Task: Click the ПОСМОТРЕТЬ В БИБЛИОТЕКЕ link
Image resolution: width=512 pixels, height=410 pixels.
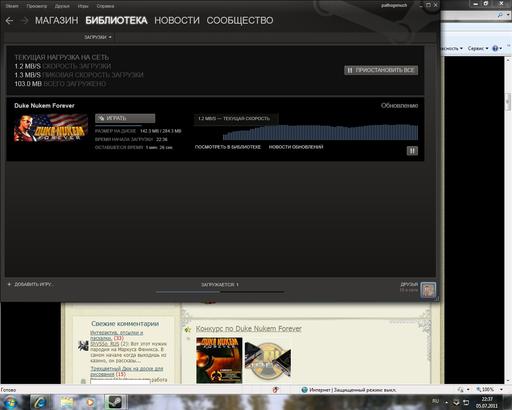Action: pos(228,147)
